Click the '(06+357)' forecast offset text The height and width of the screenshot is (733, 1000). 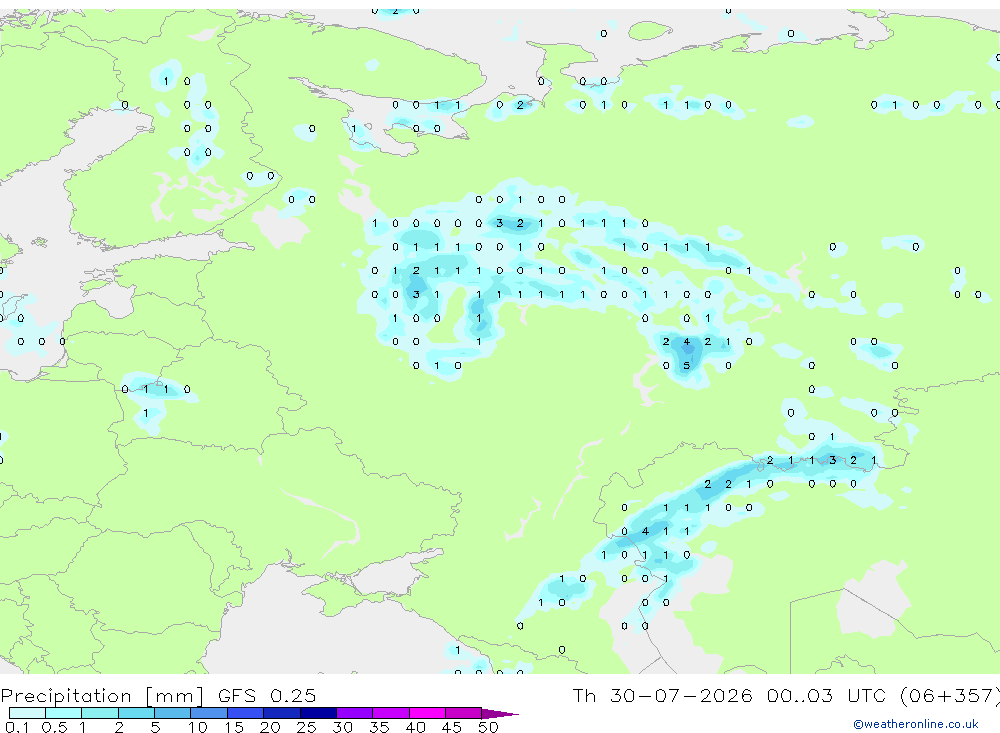[949, 696]
